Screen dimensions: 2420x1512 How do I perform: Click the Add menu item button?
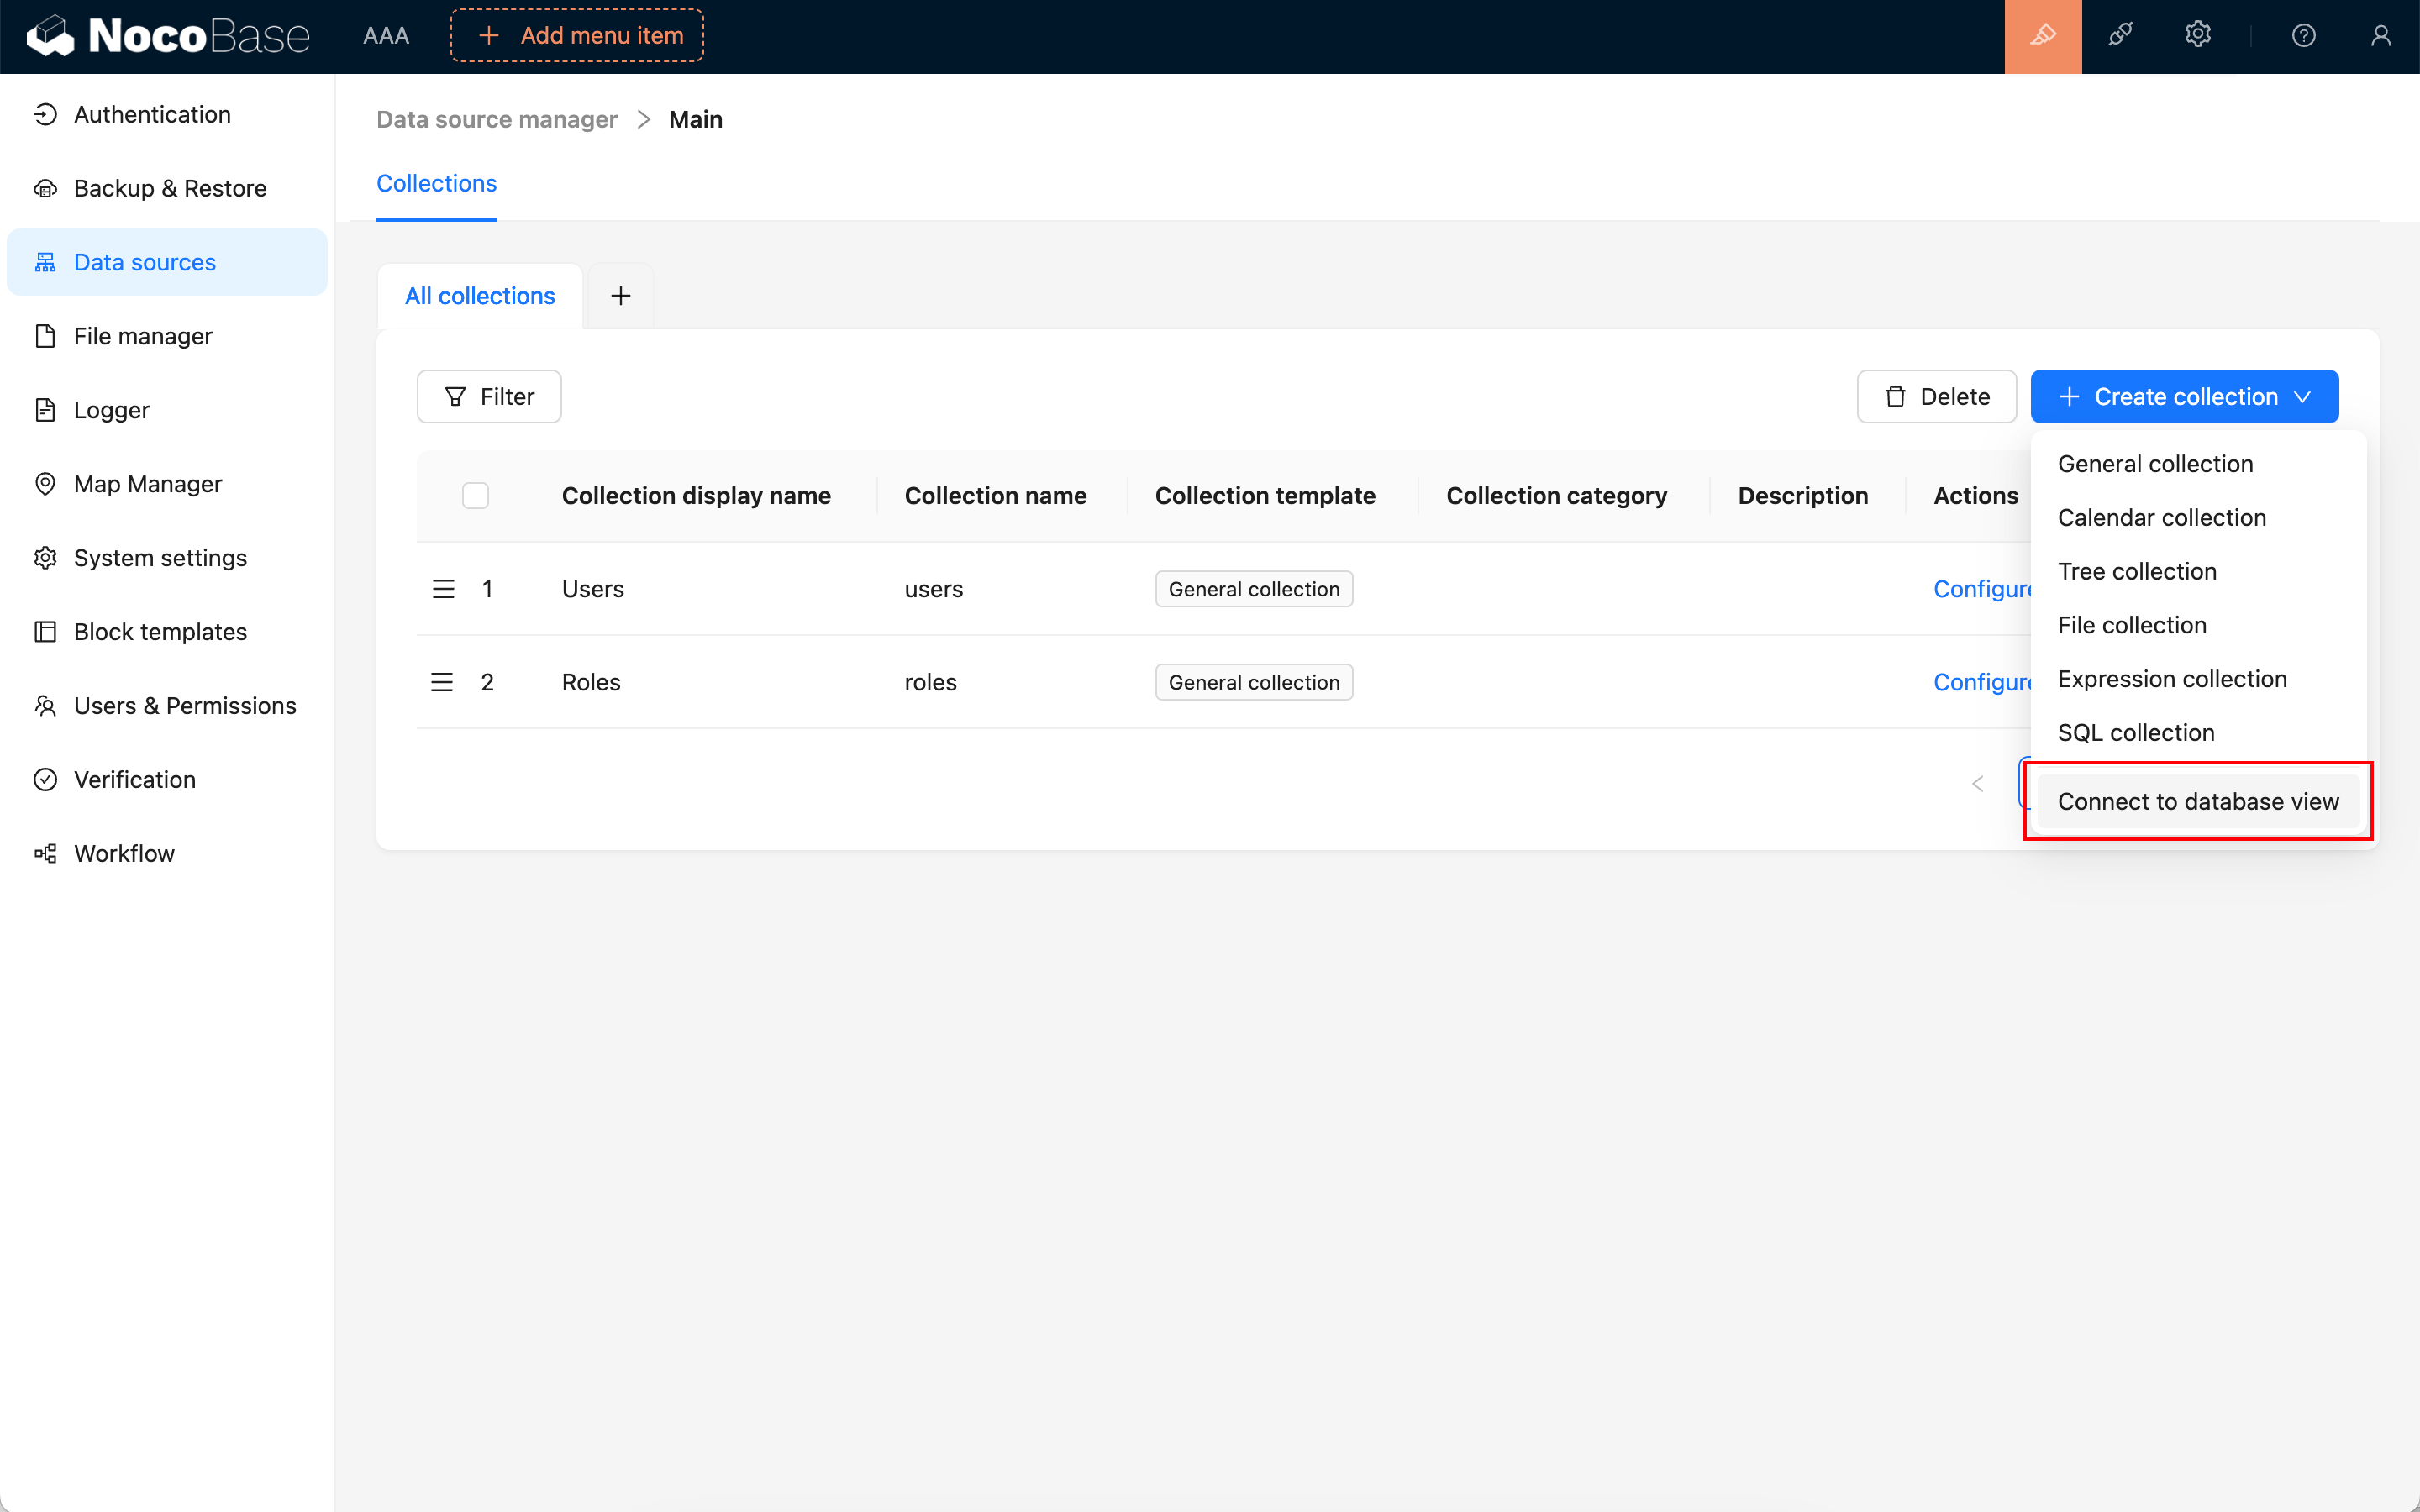pos(577,36)
